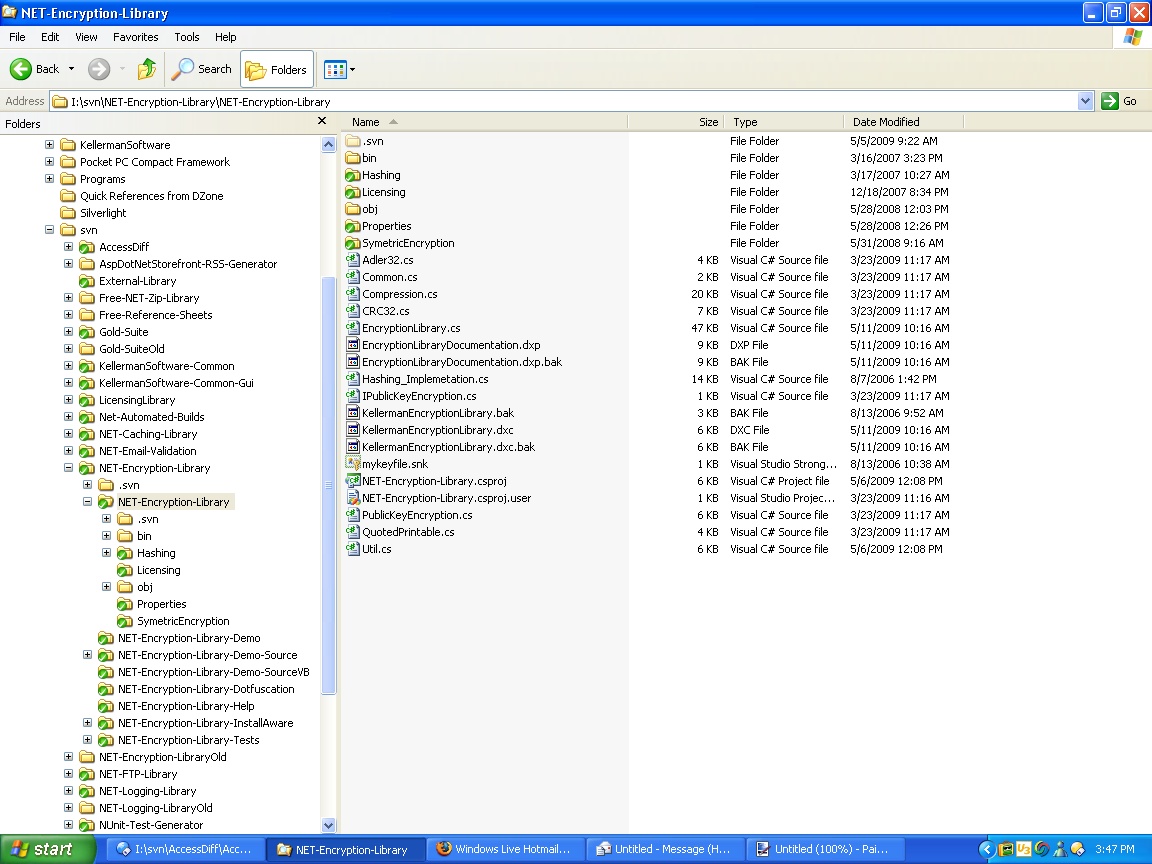Select the Hashing folder icon in file list
This screenshot has height=864, width=1152.
[x=353, y=175]
